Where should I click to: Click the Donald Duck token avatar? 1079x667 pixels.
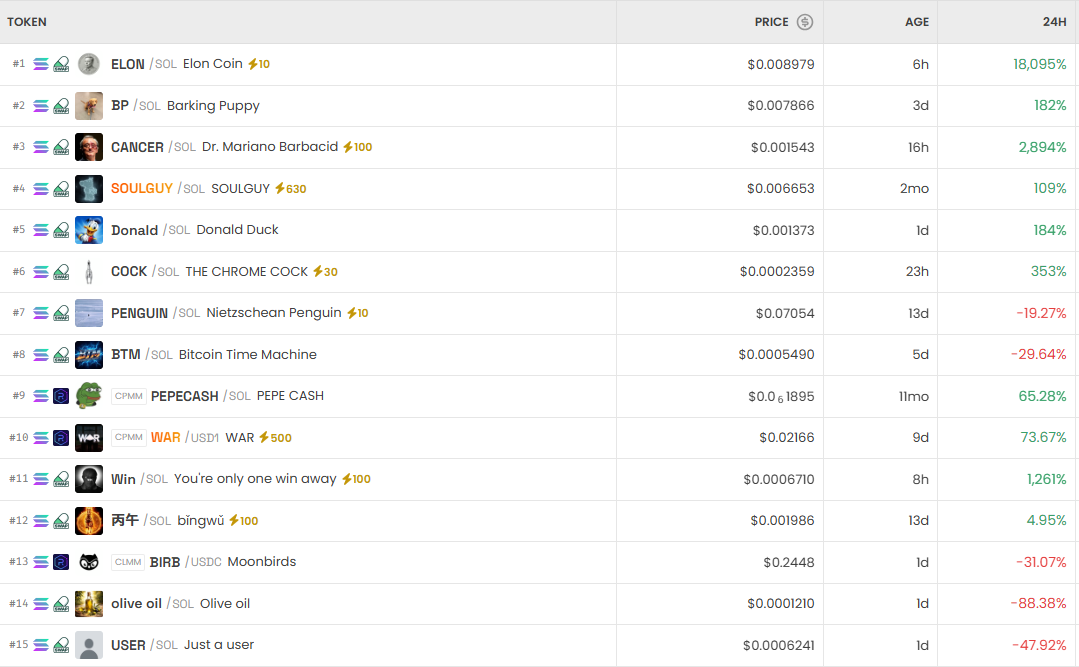[x=89, y=230]
